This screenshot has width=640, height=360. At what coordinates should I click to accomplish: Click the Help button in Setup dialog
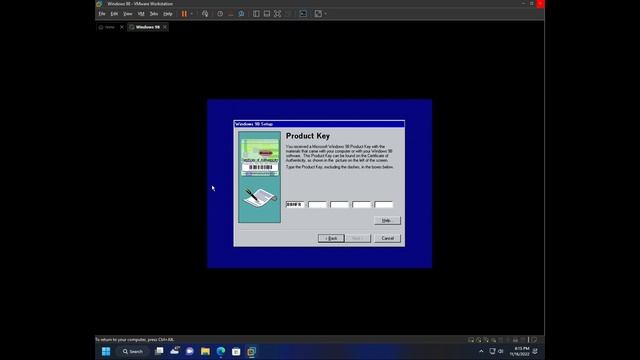(387, 220)
